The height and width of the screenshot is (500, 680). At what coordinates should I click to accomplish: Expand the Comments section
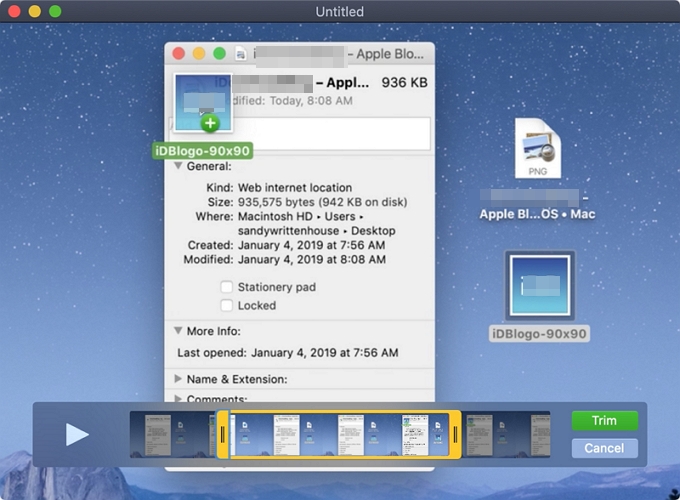pos(179,399)
